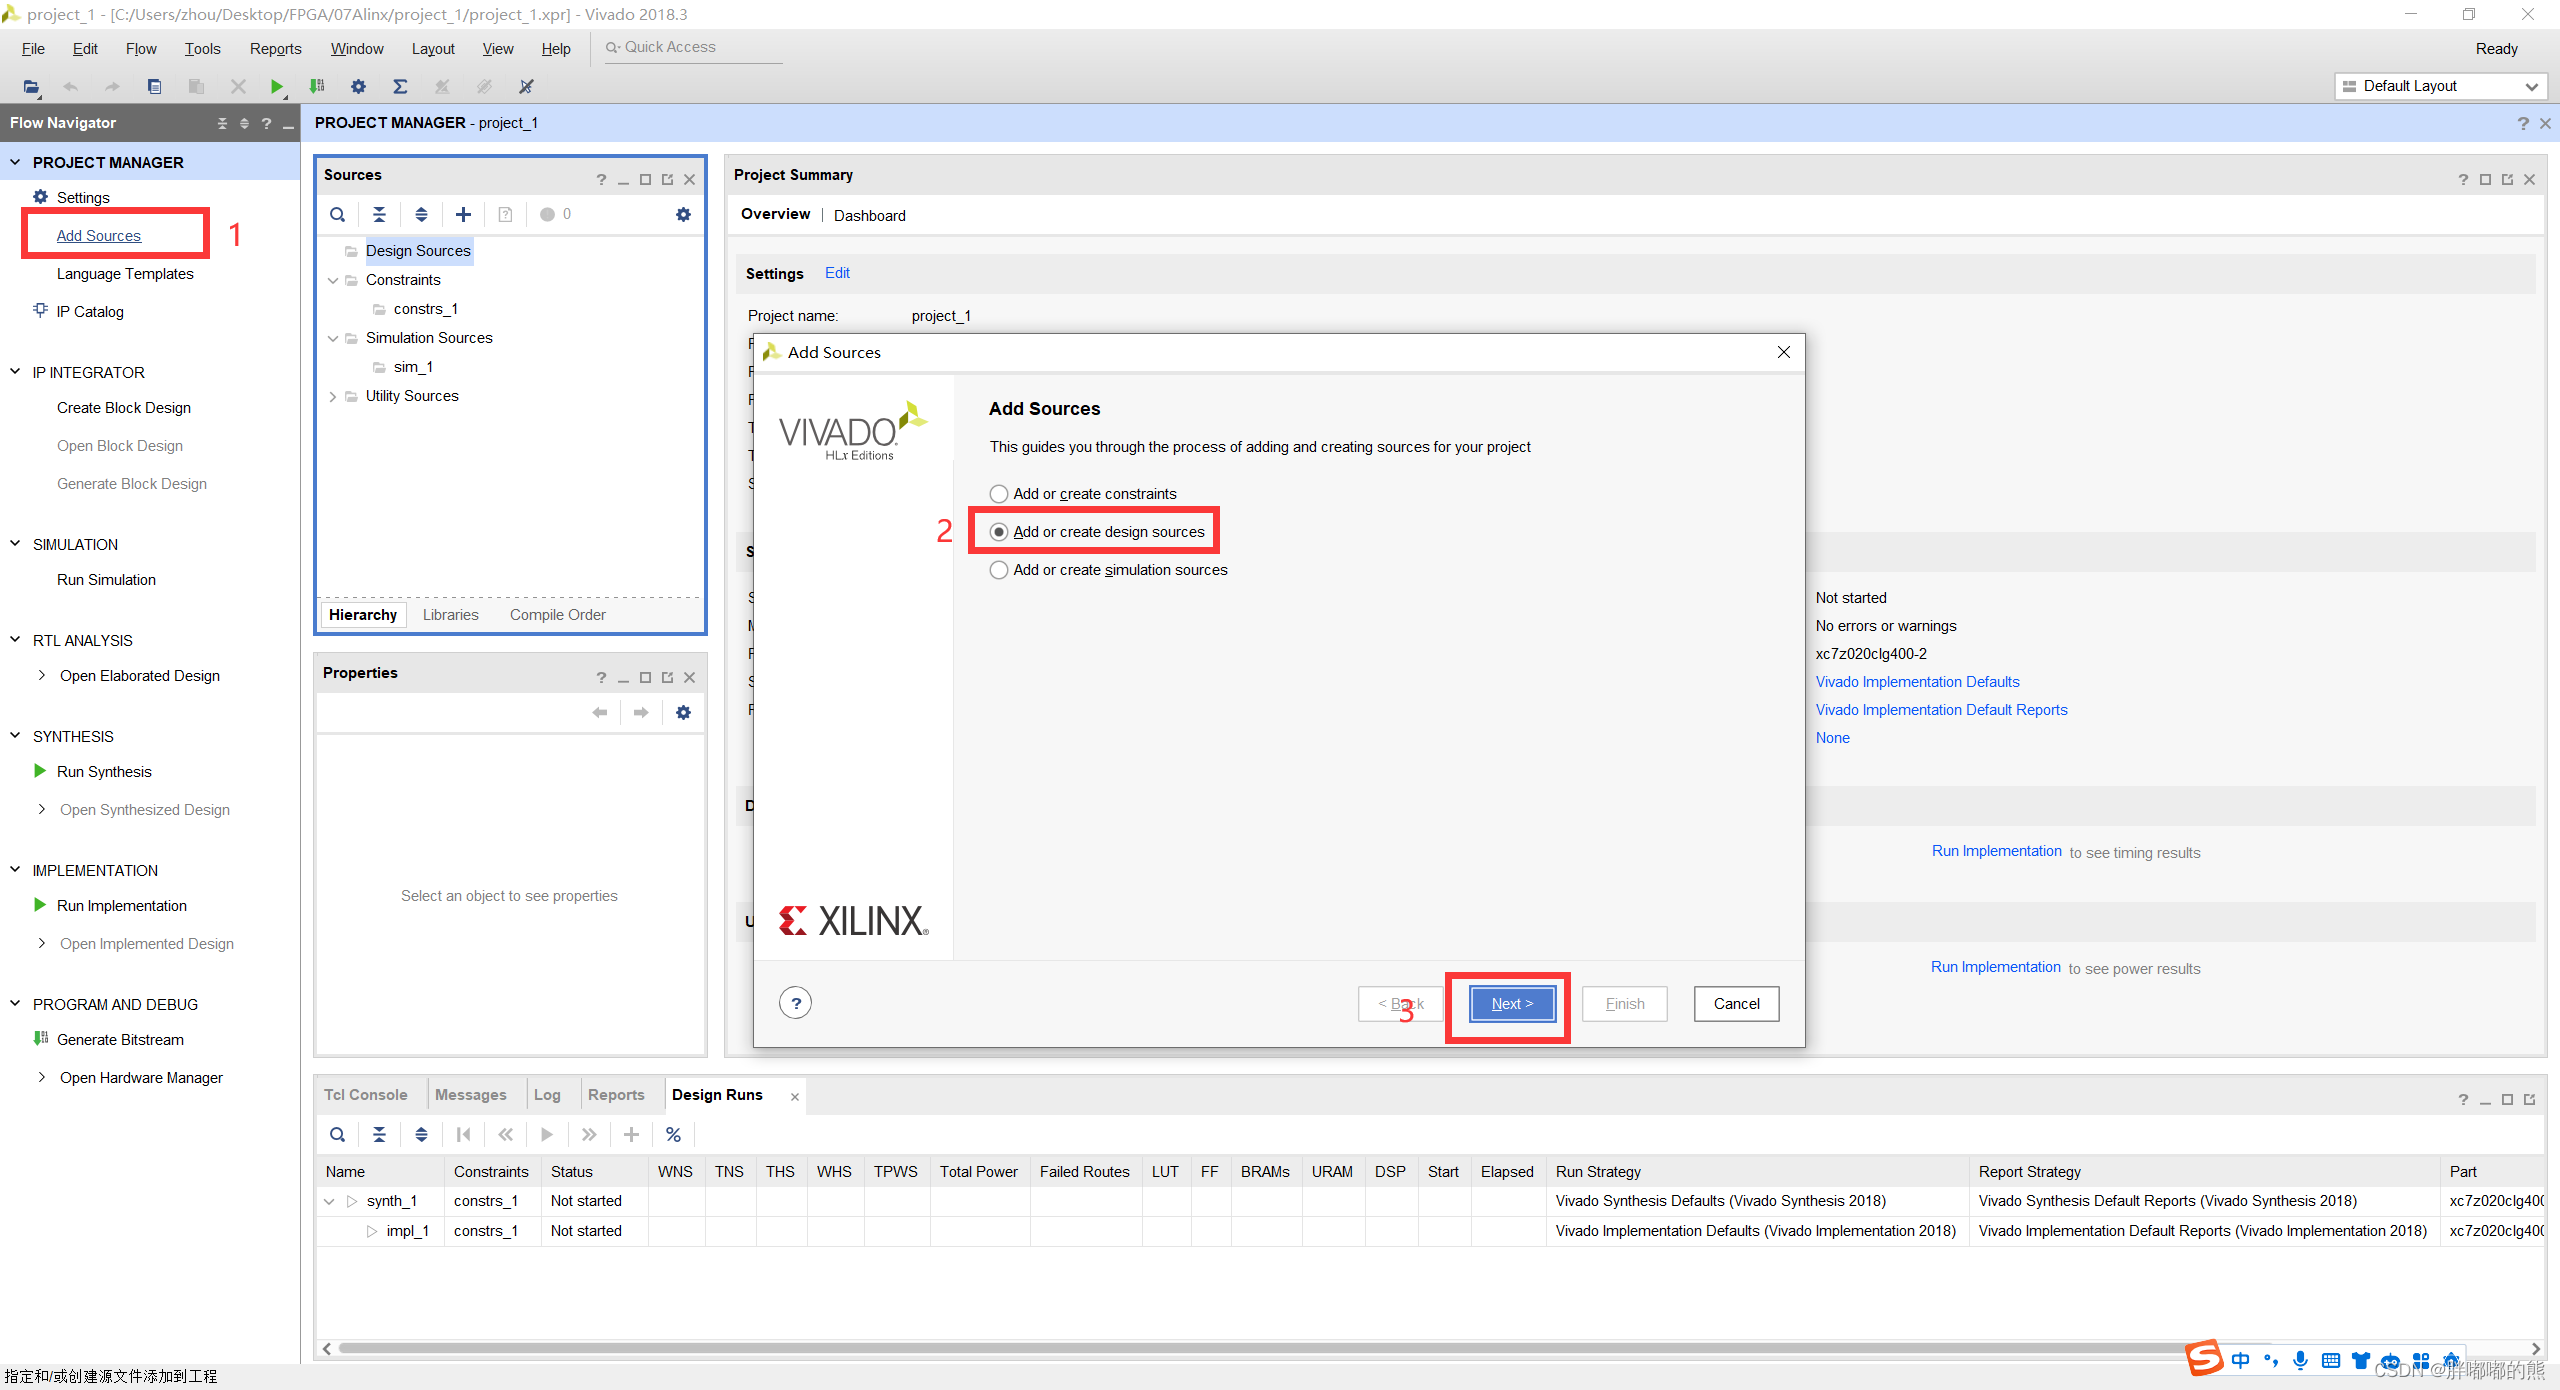Open the Tools menu

(x=202, y=48)
